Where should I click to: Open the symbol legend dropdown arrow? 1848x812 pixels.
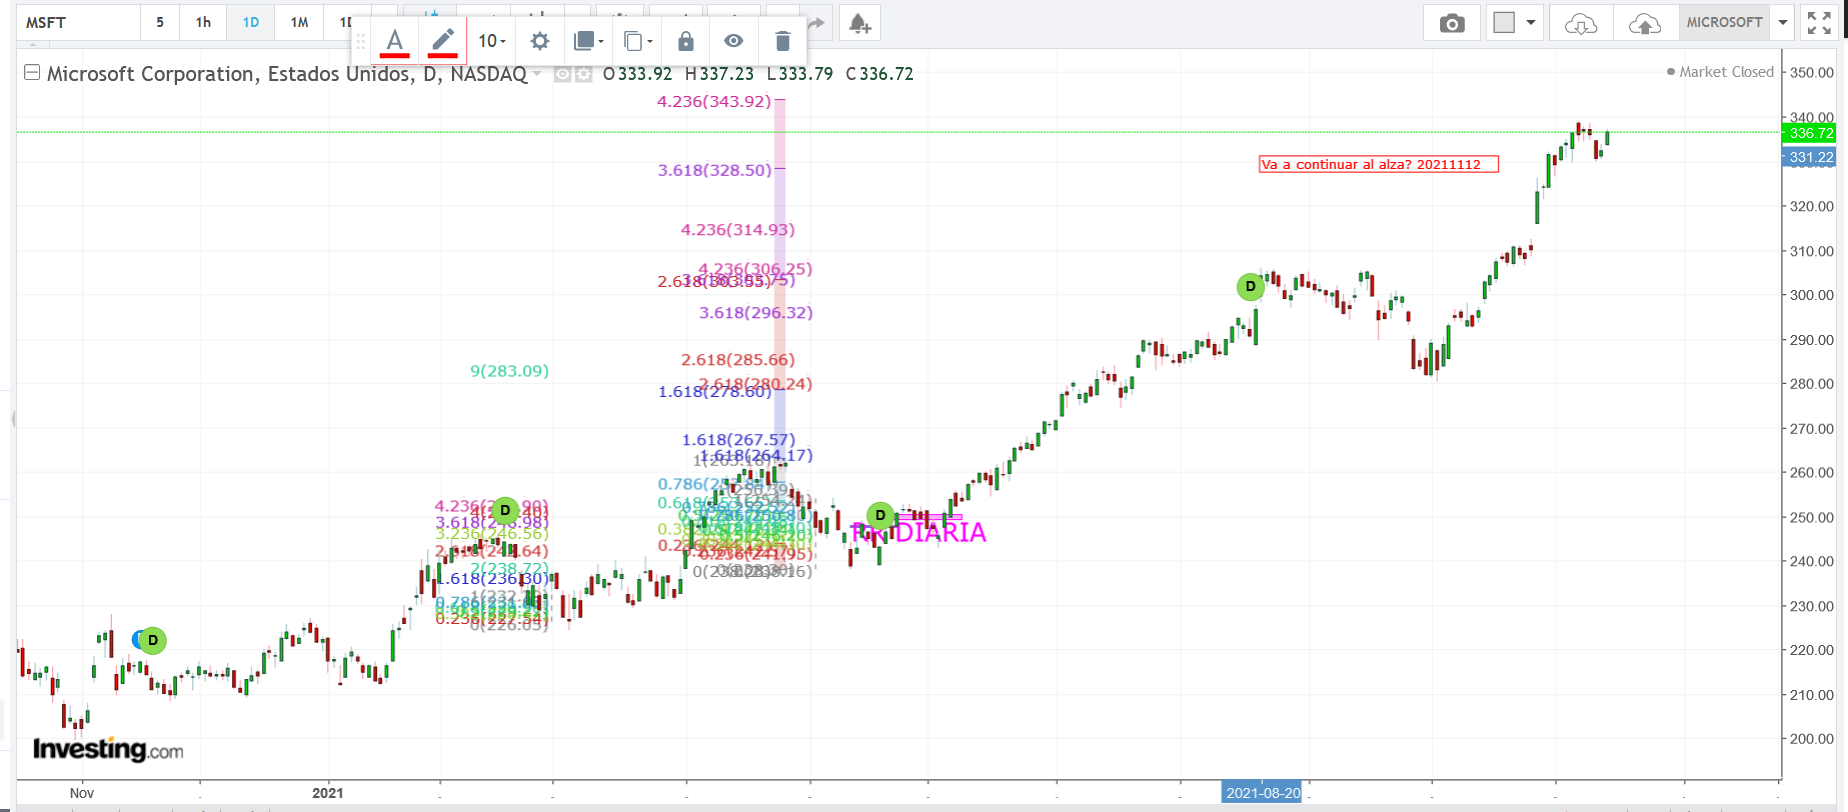(538, 73)
